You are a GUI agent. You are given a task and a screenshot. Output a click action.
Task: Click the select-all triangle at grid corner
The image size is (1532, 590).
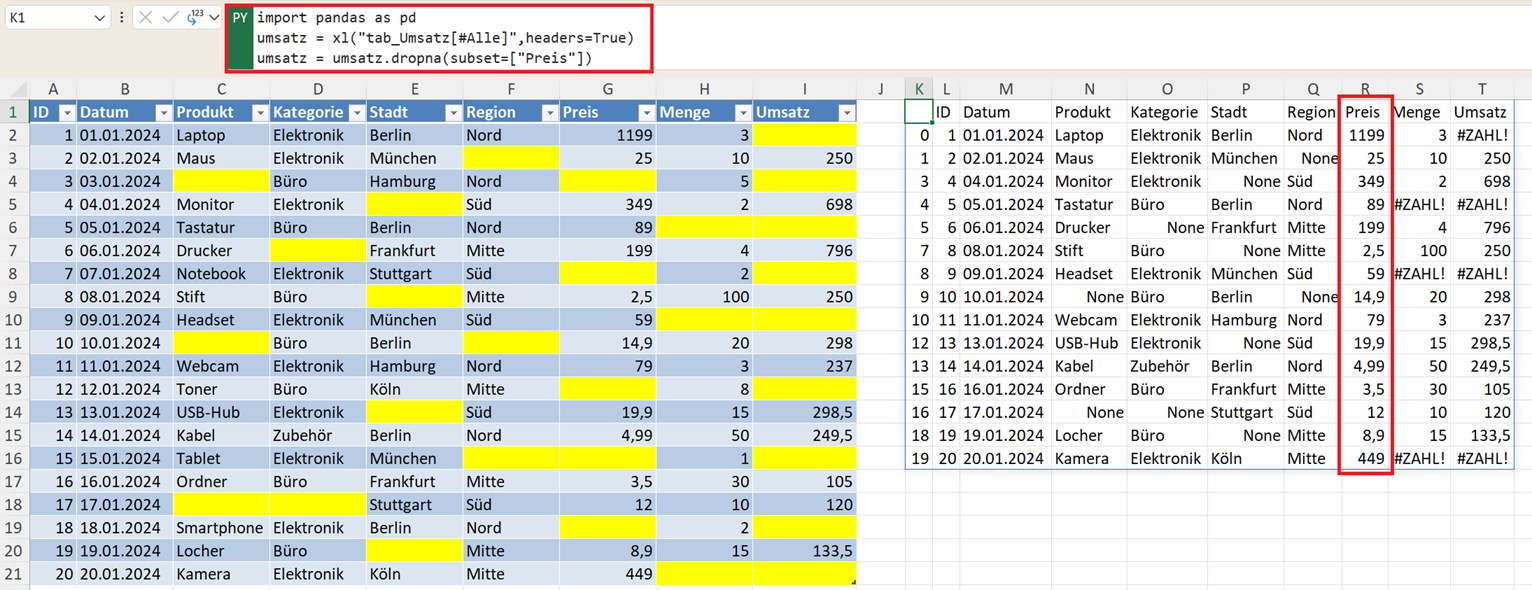(14, 89)
